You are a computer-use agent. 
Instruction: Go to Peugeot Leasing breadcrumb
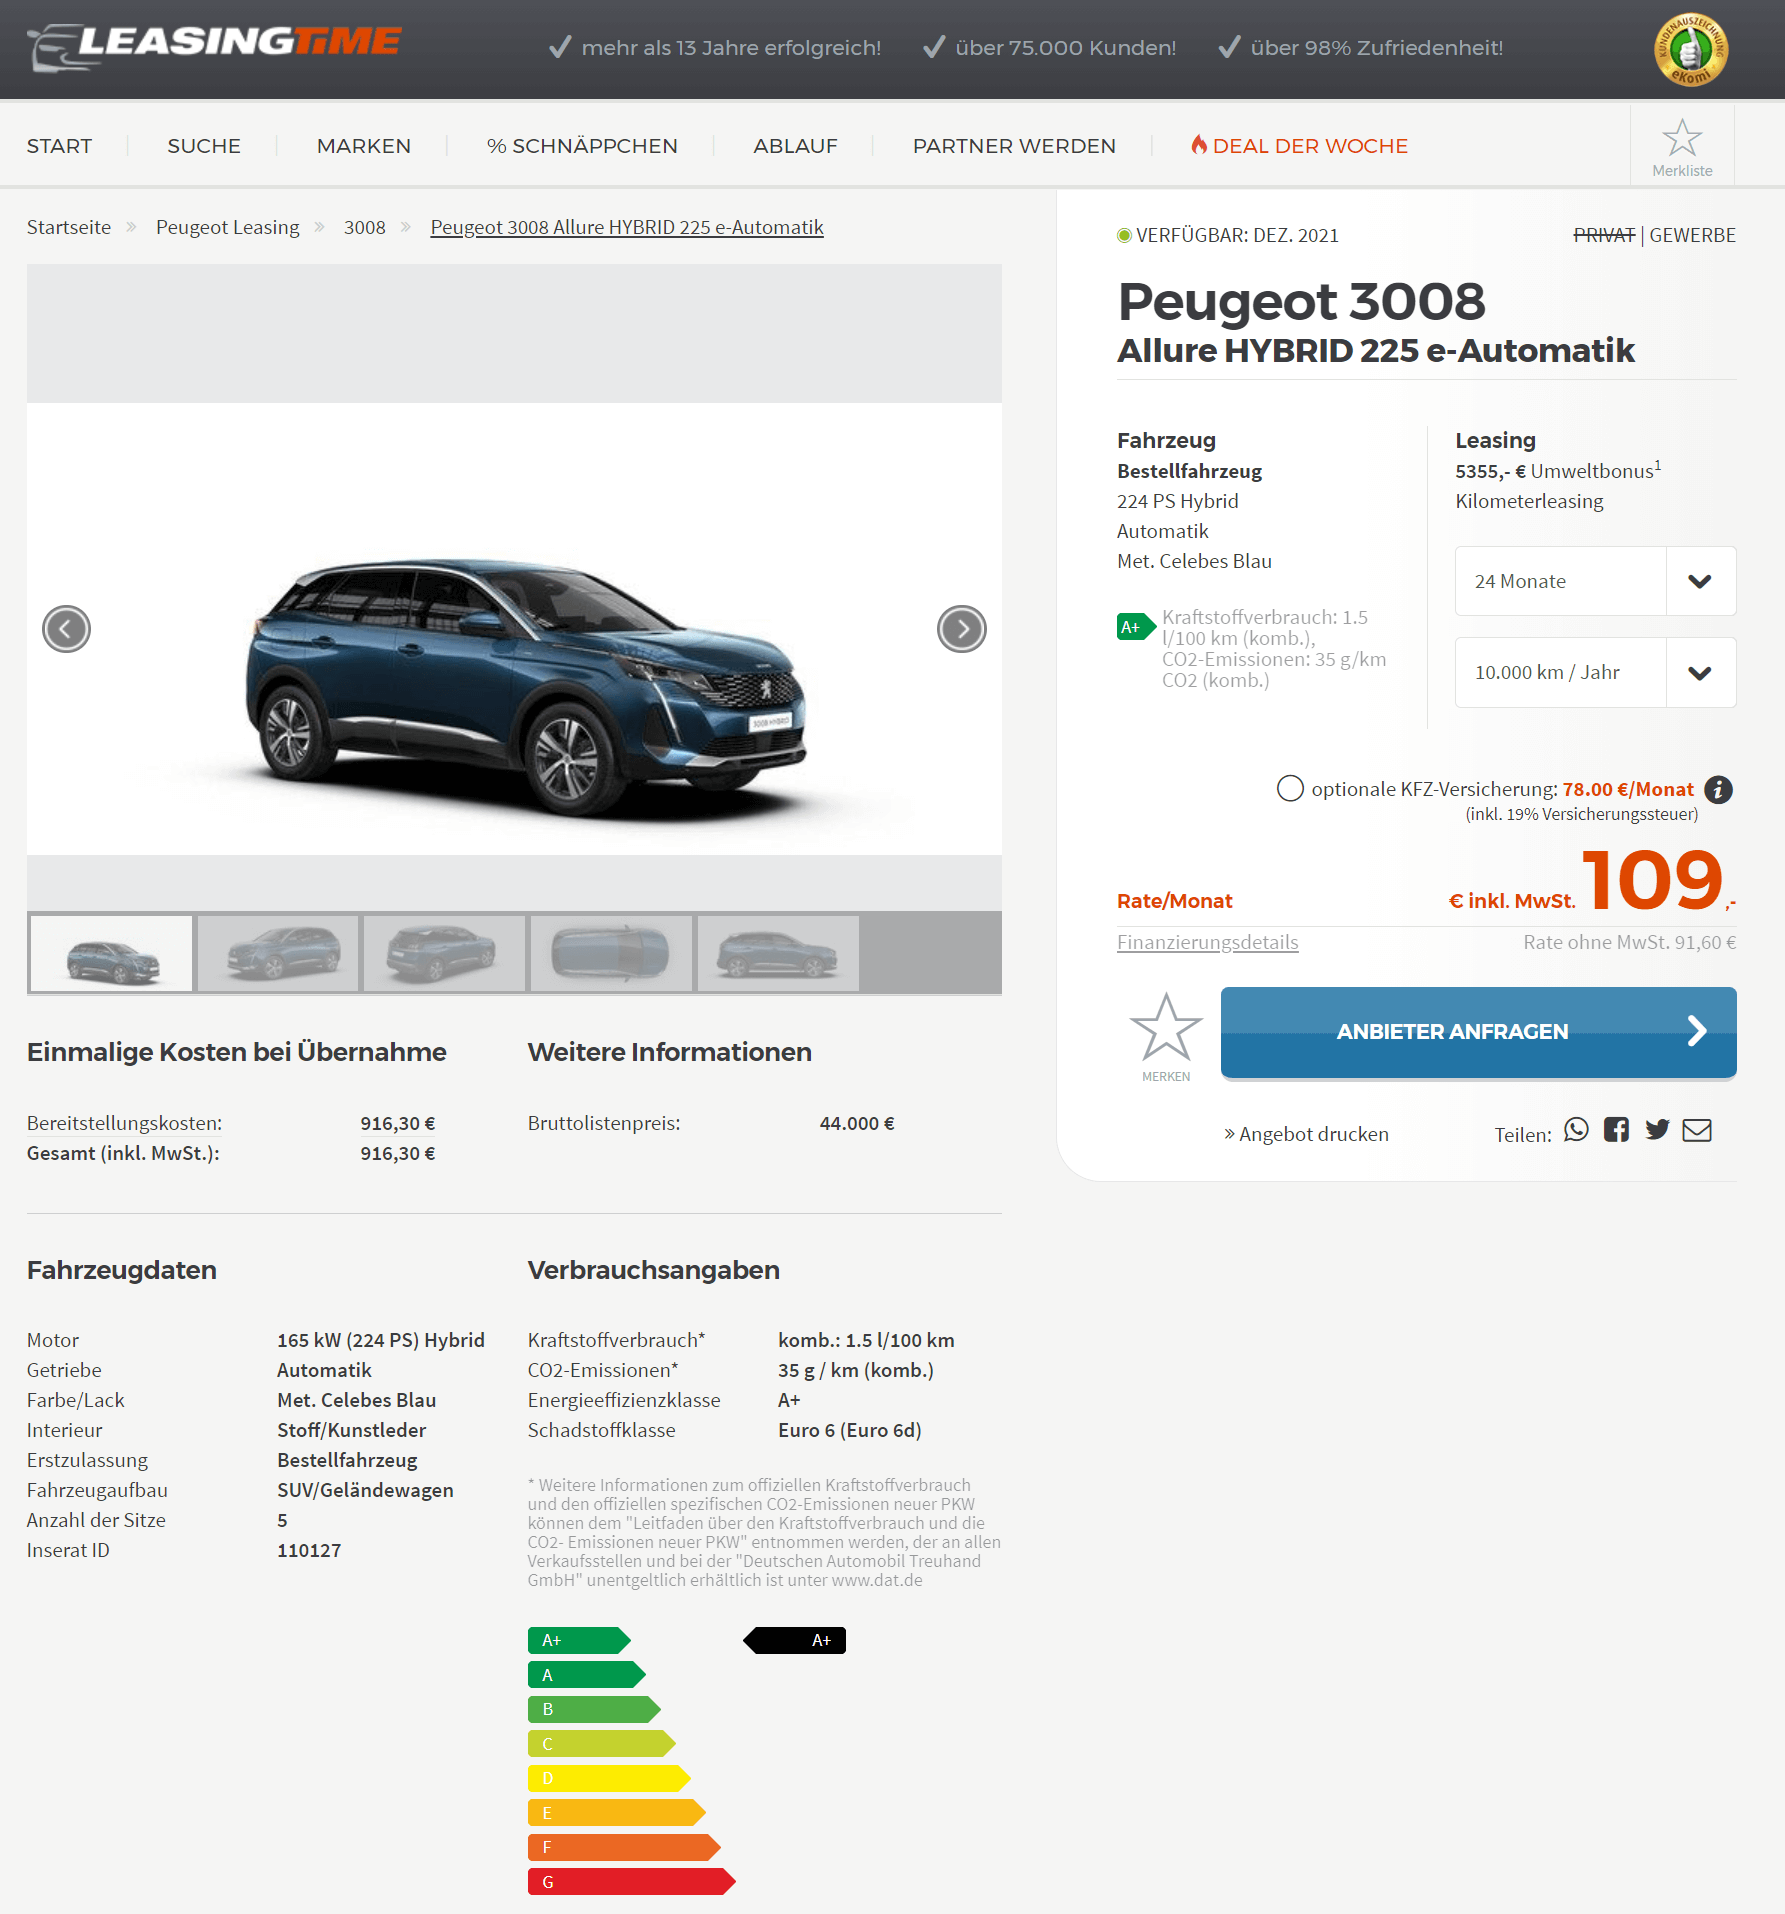pyautogui.click(x=227, y=227)
